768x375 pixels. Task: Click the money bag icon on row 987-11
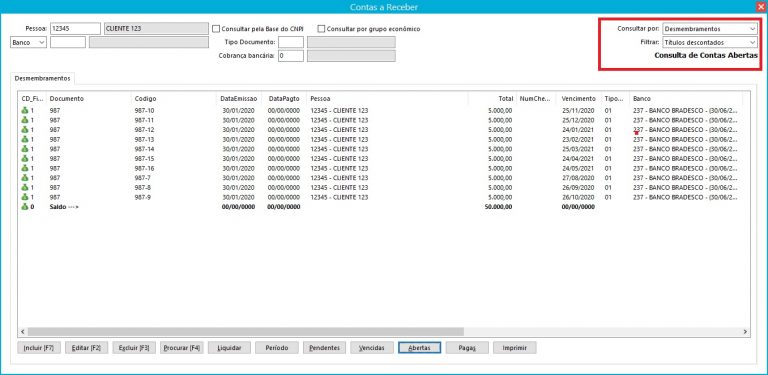25,120
